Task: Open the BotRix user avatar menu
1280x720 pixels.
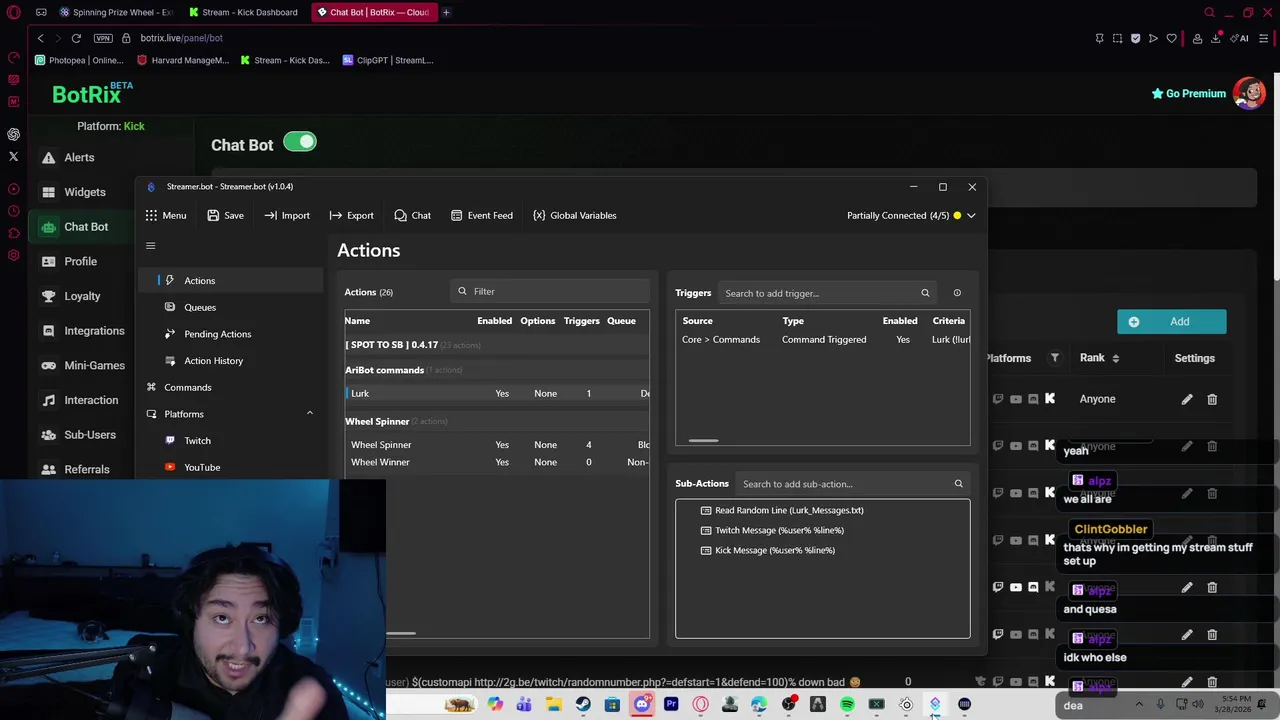Action: tap(1249, 93)
